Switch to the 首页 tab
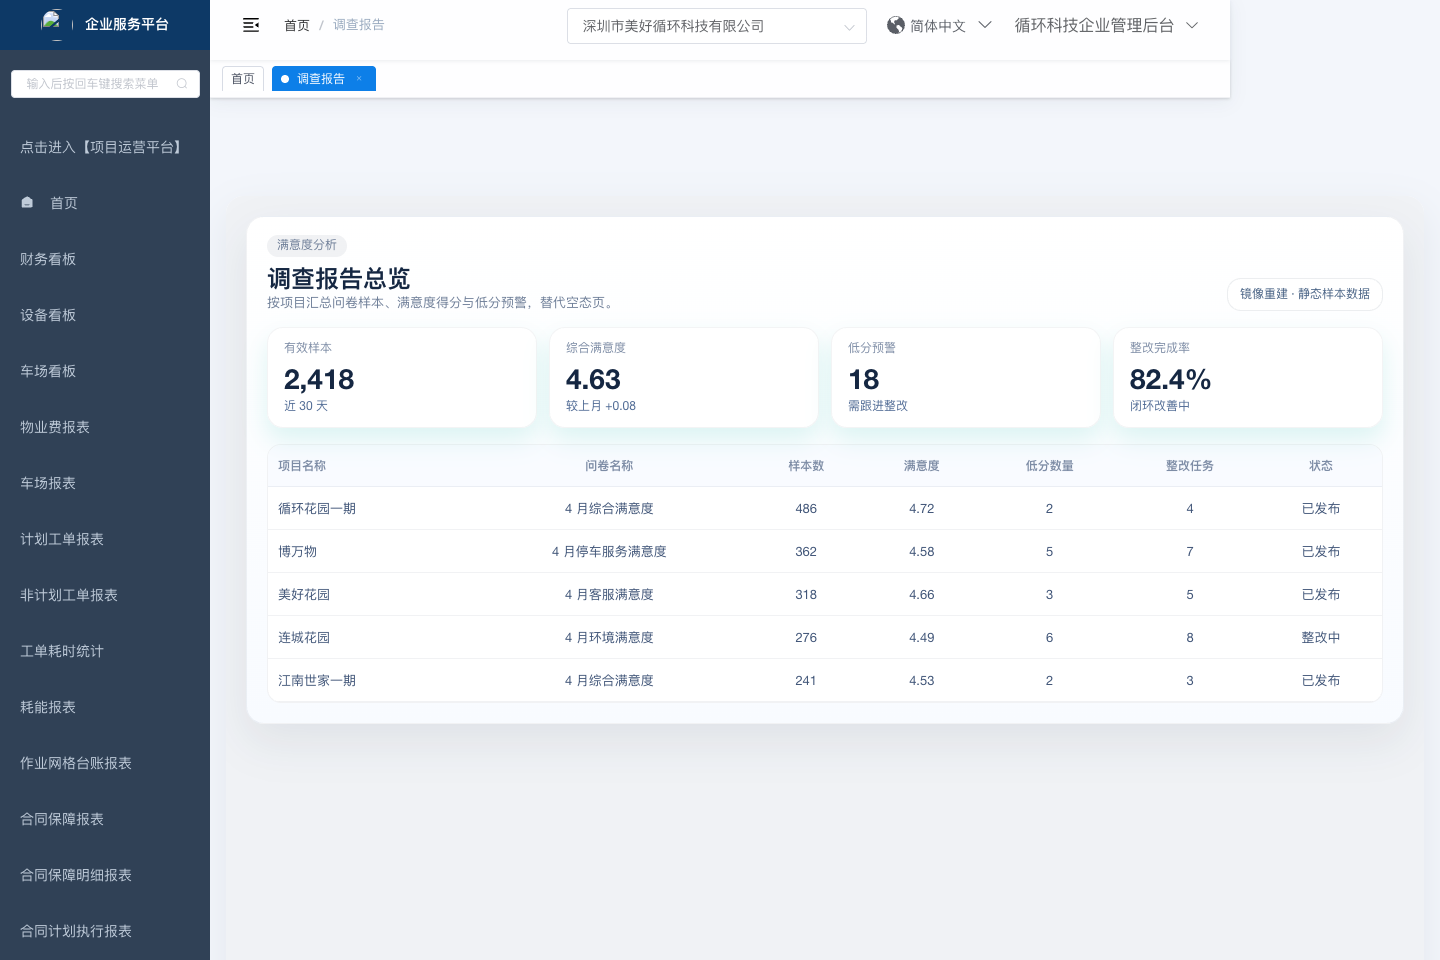Viewport: 1440px width, 960px height. [243, 79]
